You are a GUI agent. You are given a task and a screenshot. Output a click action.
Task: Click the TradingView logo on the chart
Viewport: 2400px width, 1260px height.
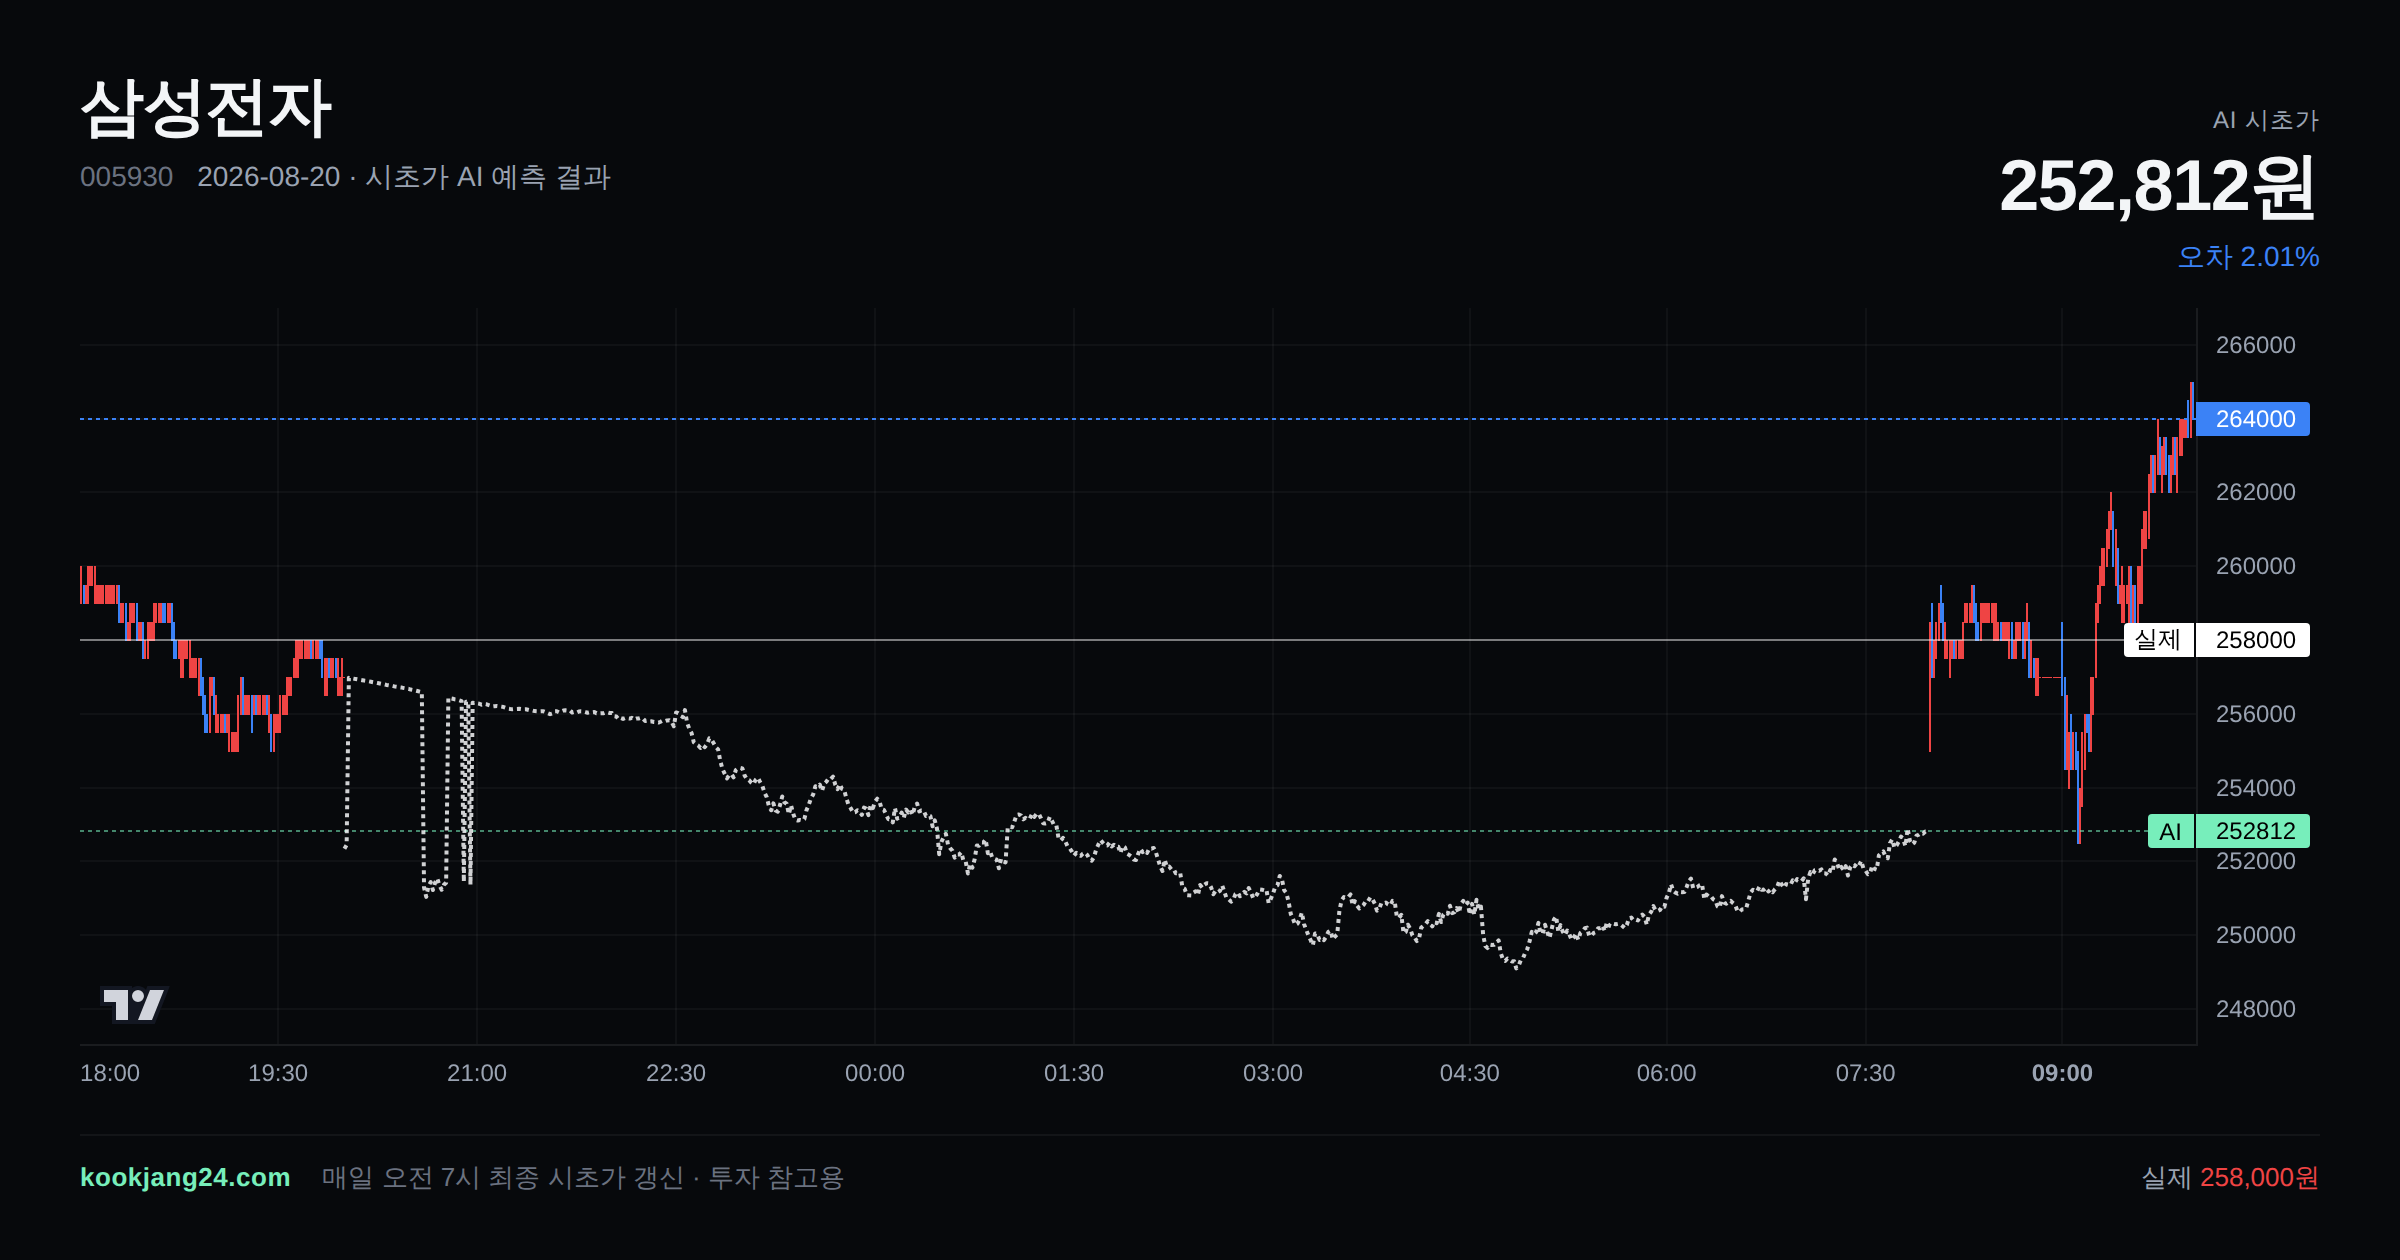(134, 1004)
